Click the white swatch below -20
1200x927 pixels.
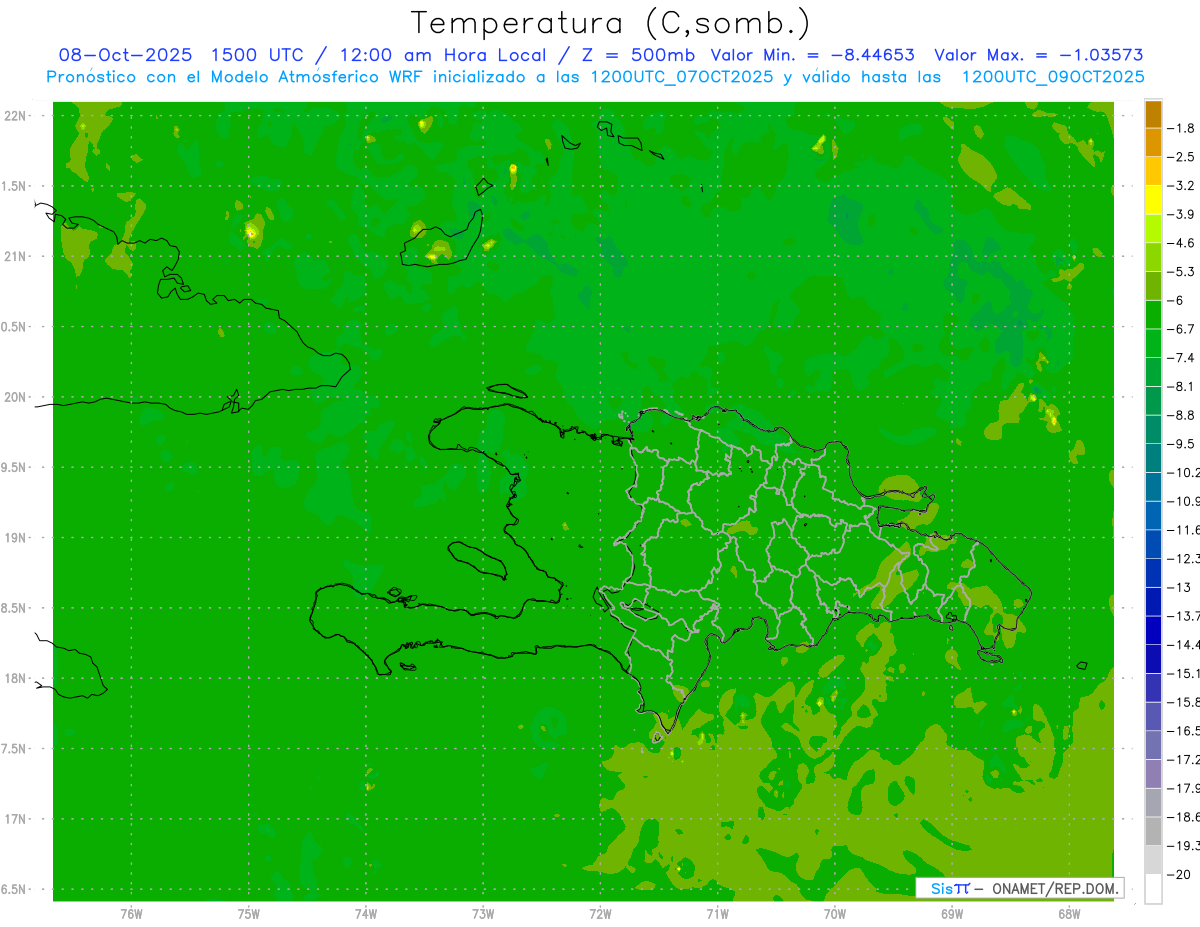pos(1153,889)
